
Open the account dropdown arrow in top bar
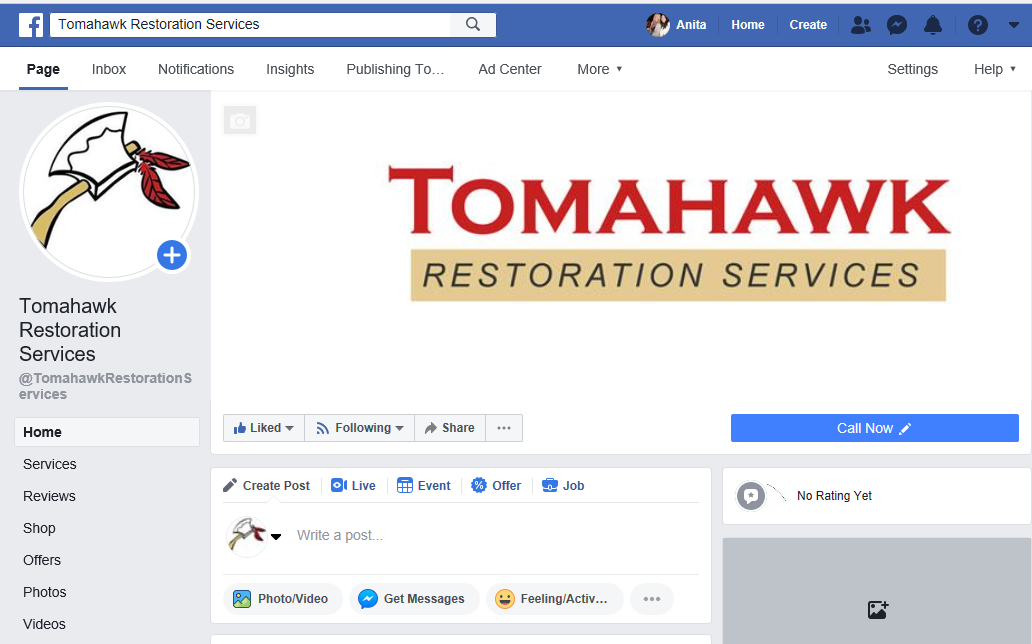[x=1014, y=25]
